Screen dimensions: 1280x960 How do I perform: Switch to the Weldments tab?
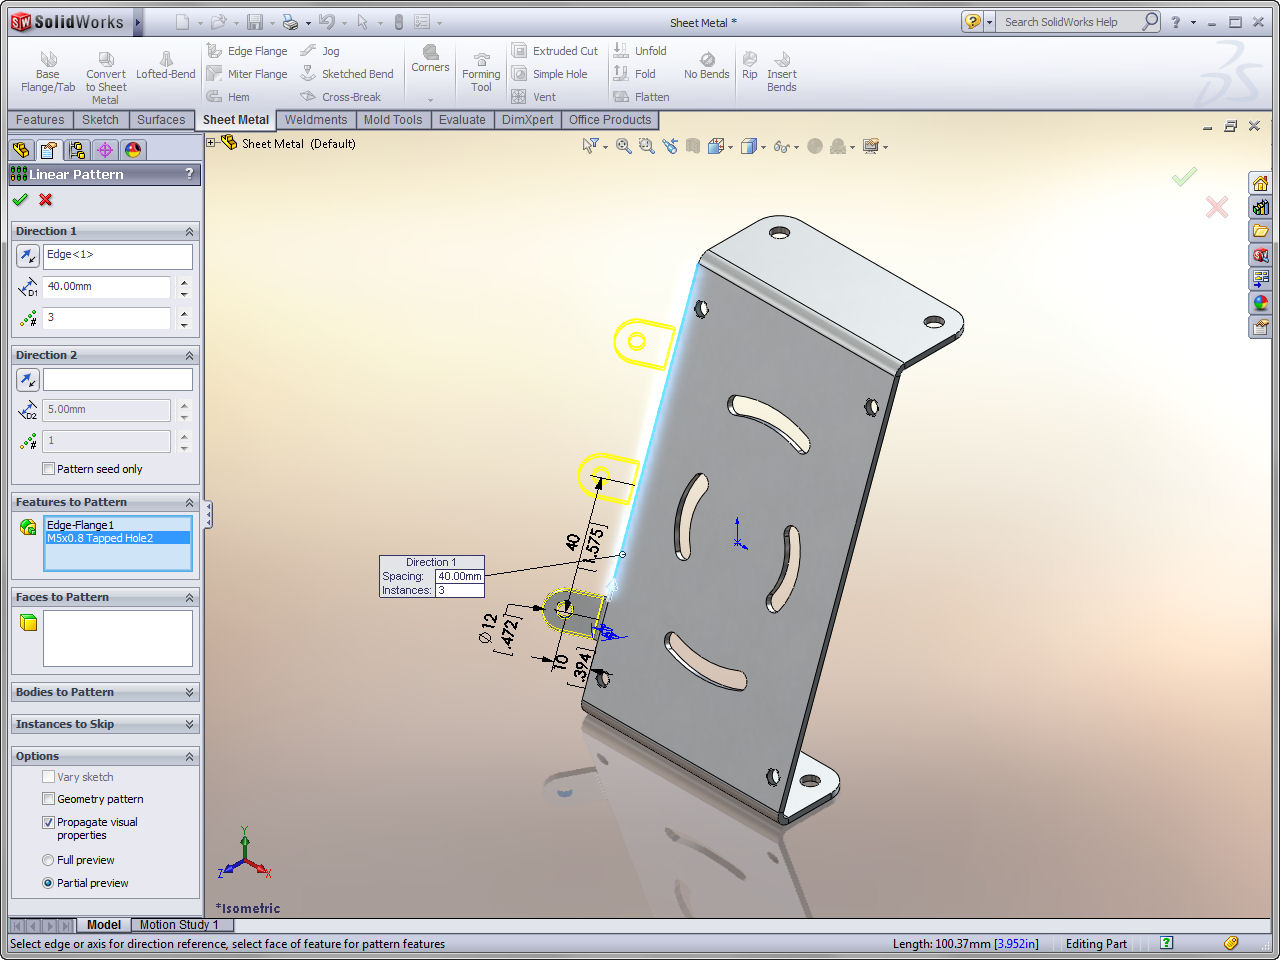pyautogui.click(x=315, y=120)
